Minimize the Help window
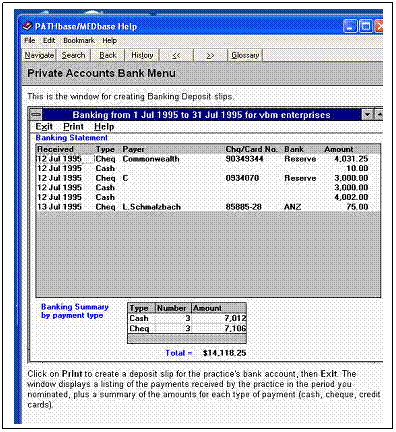This screenshot has width=396, height=432. coord(350,26)
